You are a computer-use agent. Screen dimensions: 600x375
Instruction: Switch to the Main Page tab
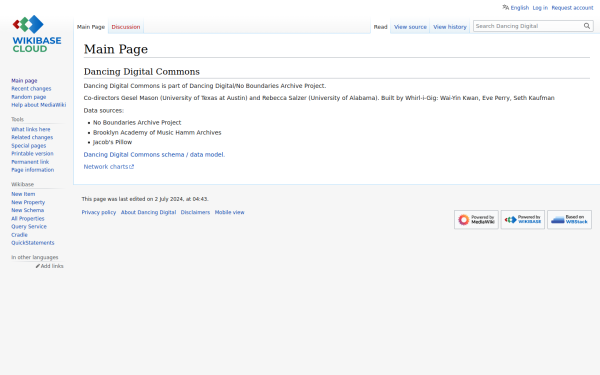coord(91,27)
